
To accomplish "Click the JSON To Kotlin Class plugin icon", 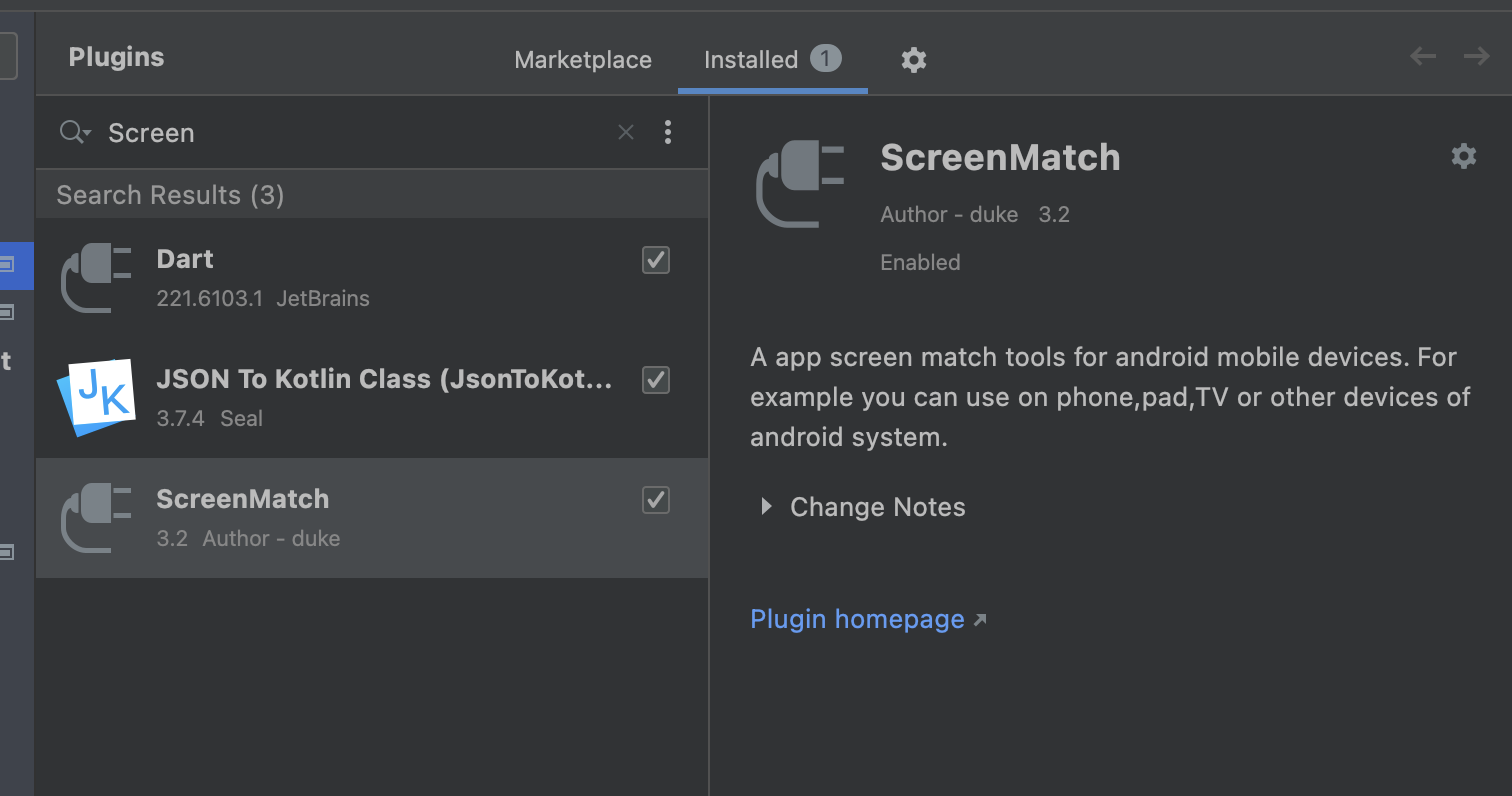I will pyautogui.click(x=96, y=397).
